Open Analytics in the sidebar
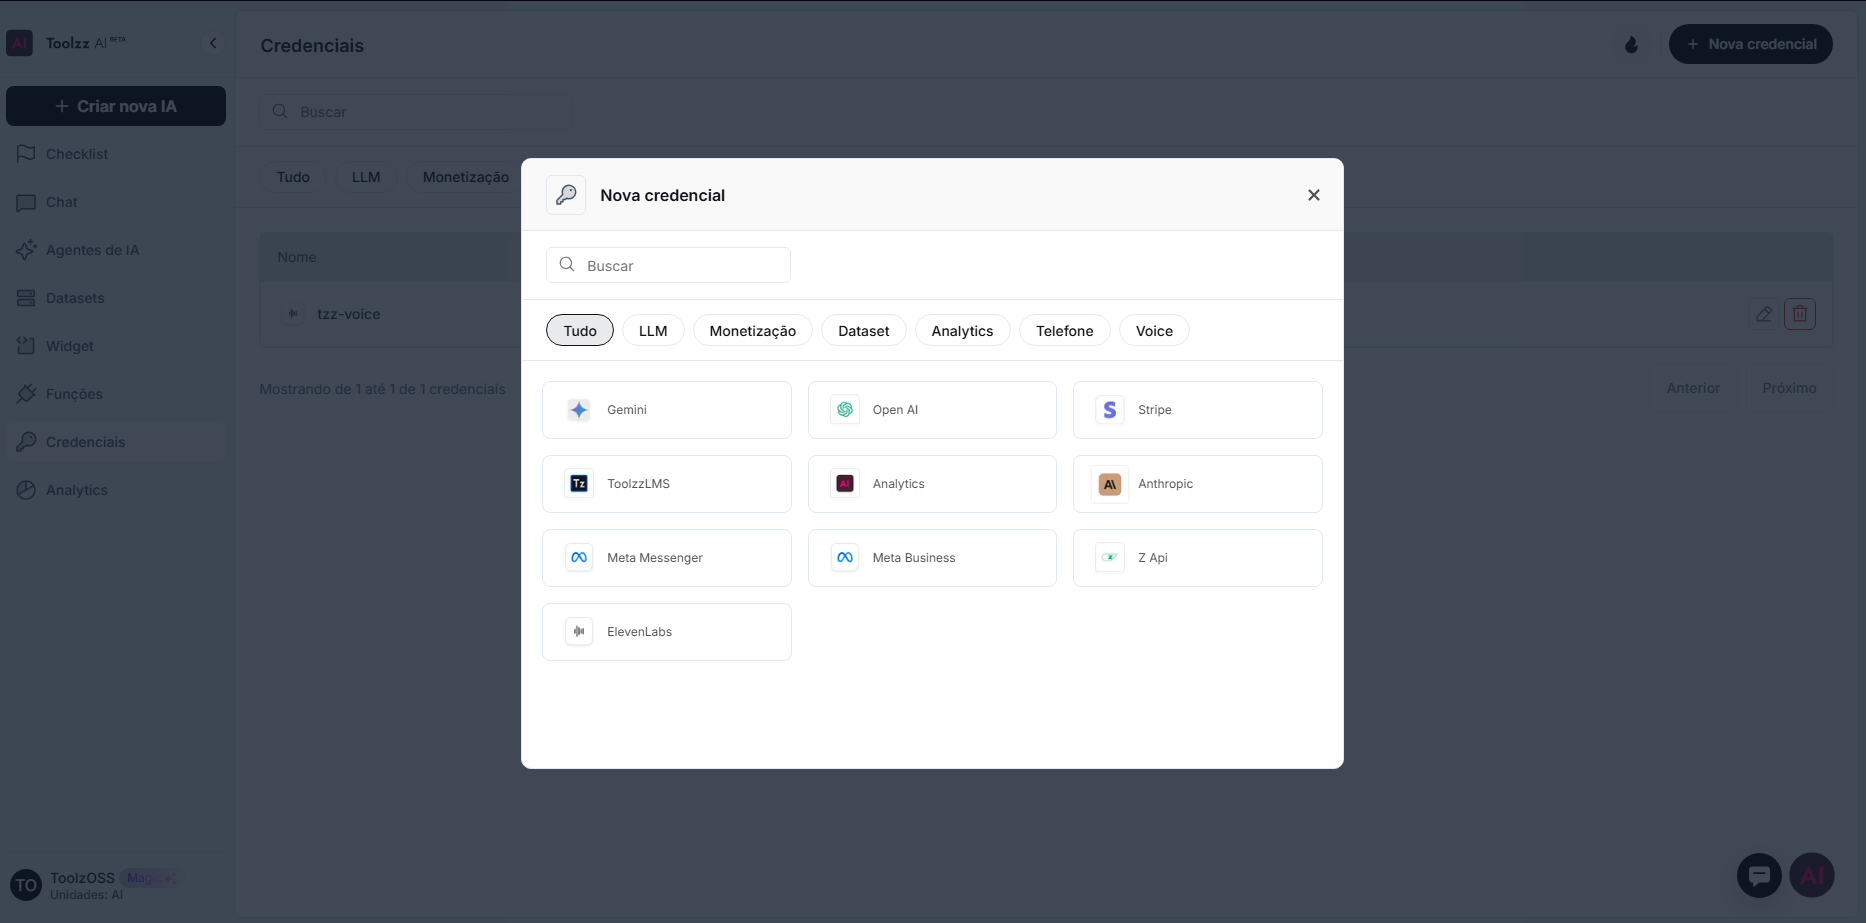The width and height of the screenshot is (1866, 923). coord(116,490)
